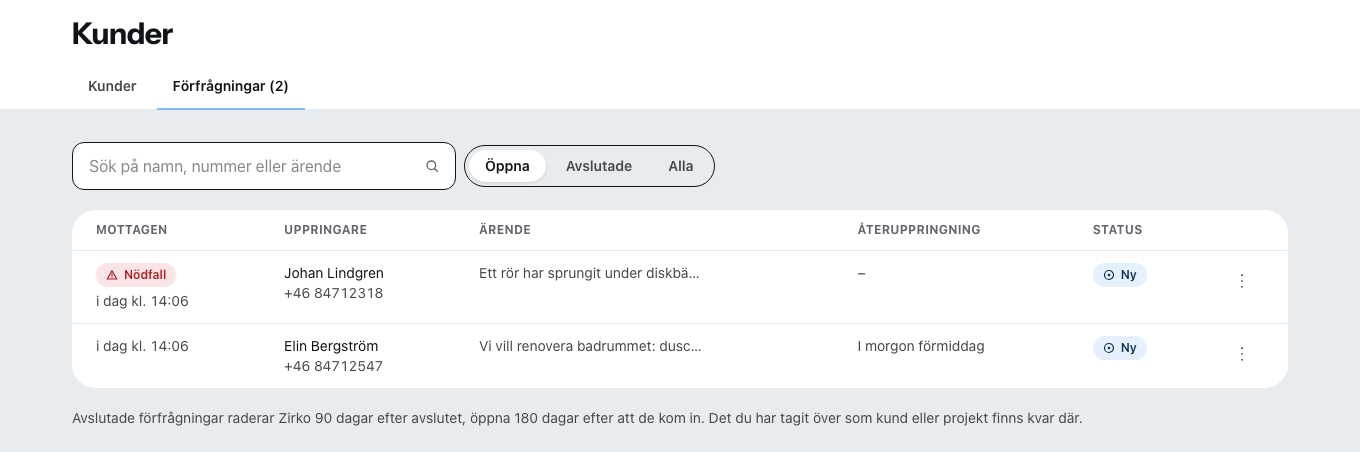Focus the name, number or ärende search field
Screen dimensions: 1360x452
(x=264, y=166)
